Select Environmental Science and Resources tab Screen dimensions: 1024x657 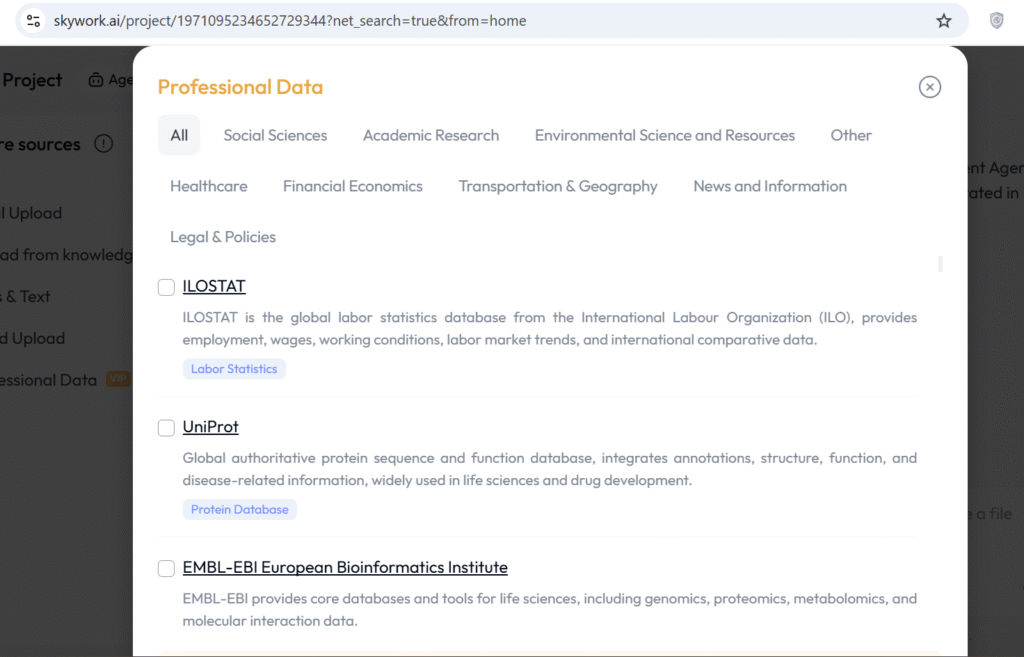click(x=664, y=136)
